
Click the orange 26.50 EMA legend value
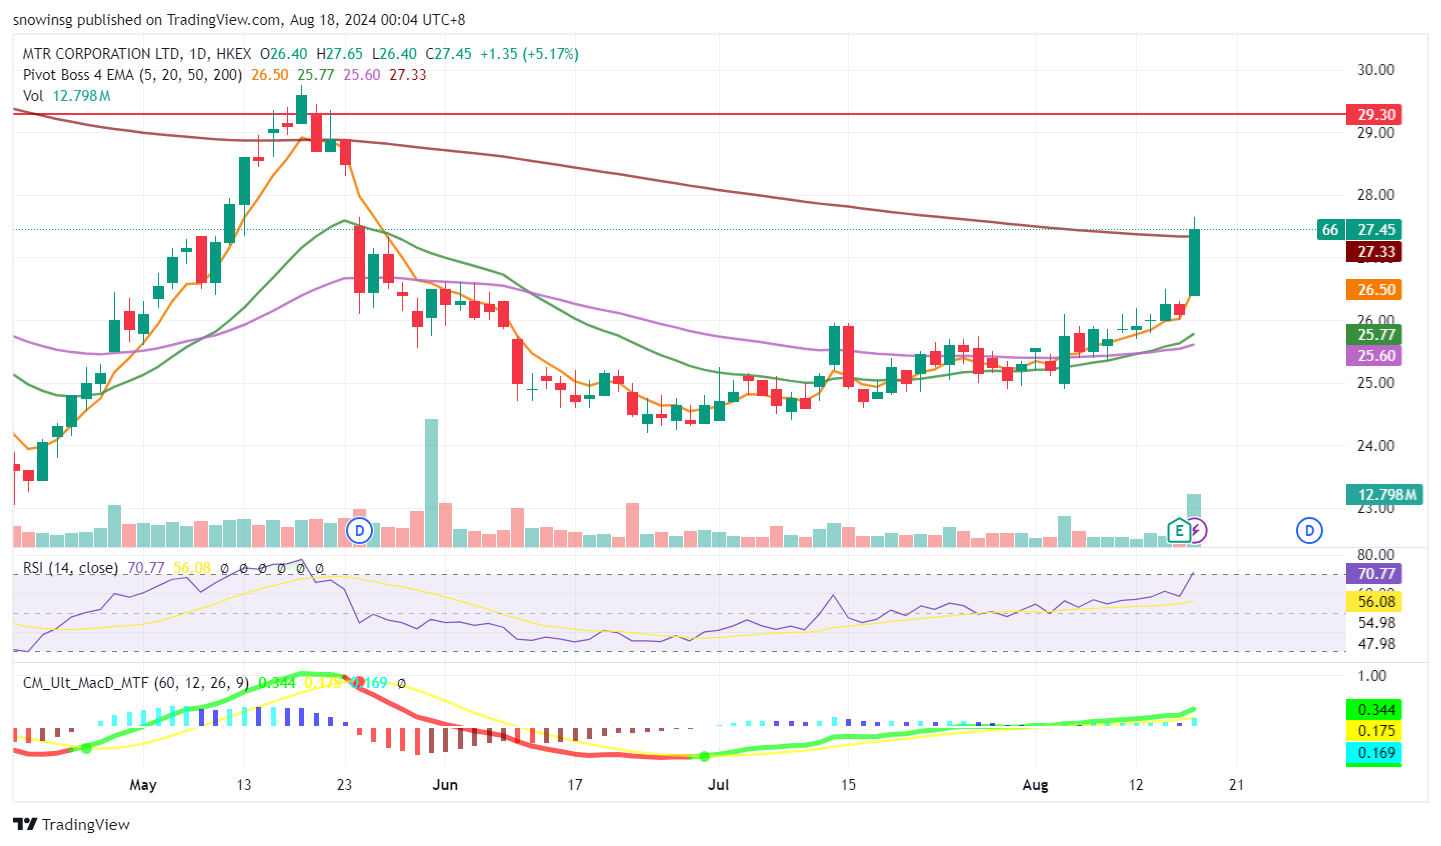[270, 75]
